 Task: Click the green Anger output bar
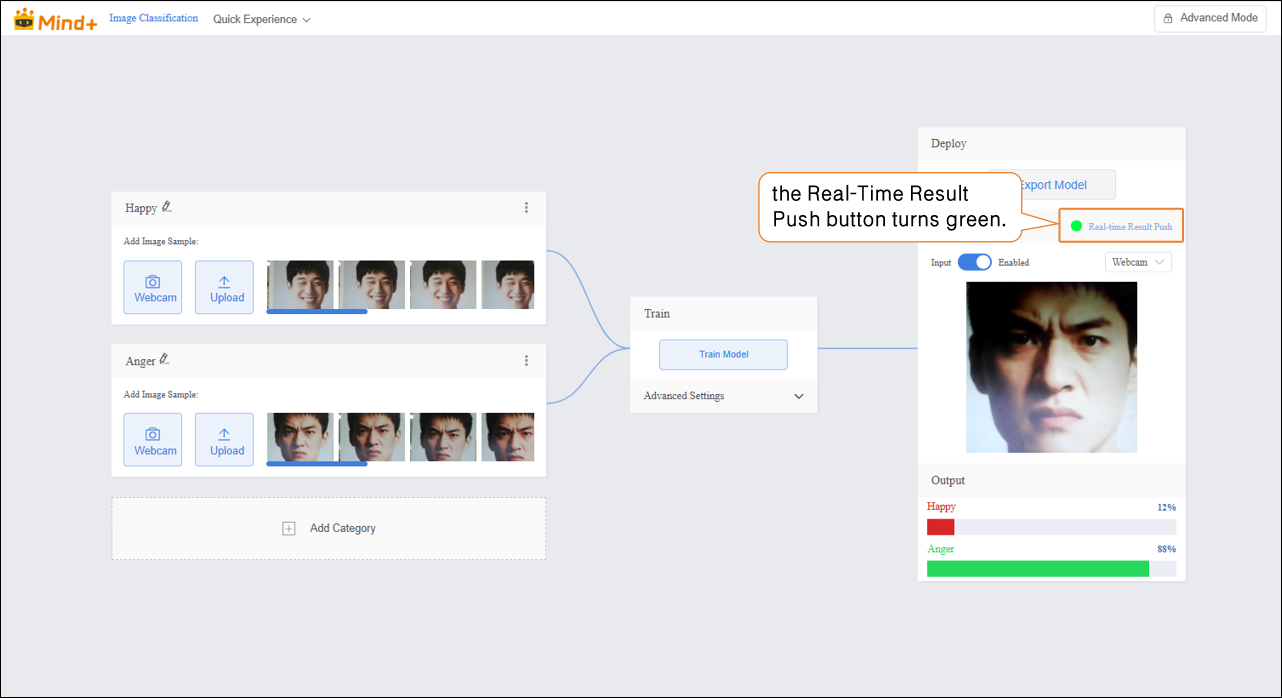pyautogui.click(x=1037, y=568)
